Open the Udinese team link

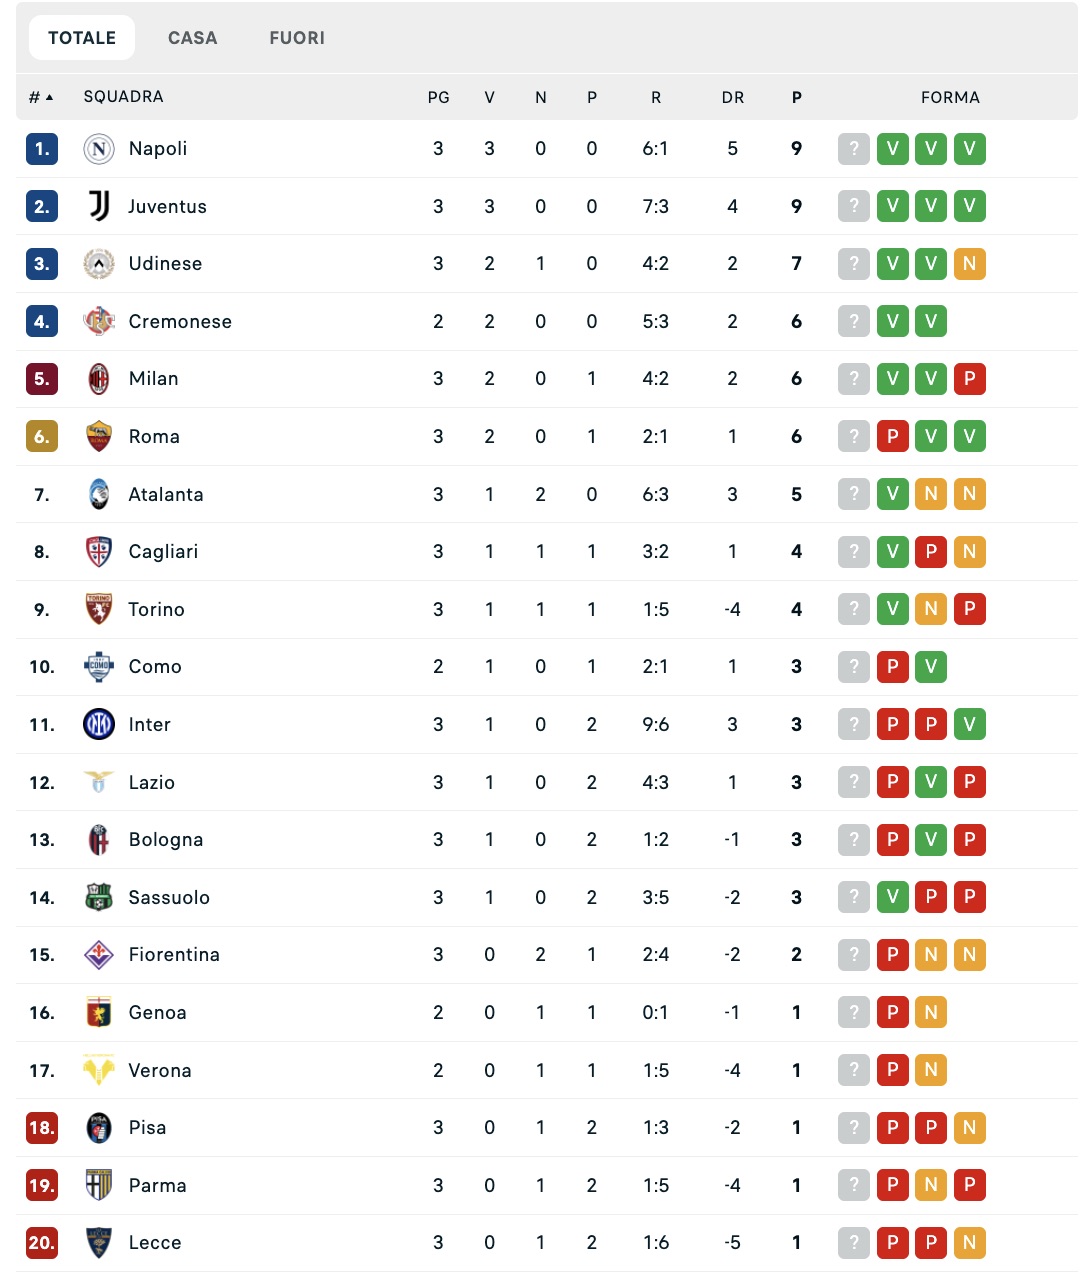165,264
